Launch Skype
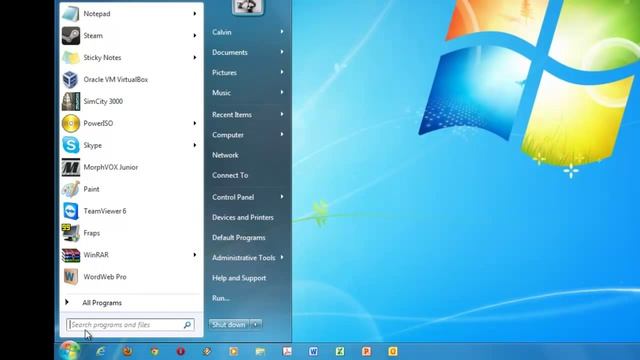The image size is (640, 360). [131, 145]
